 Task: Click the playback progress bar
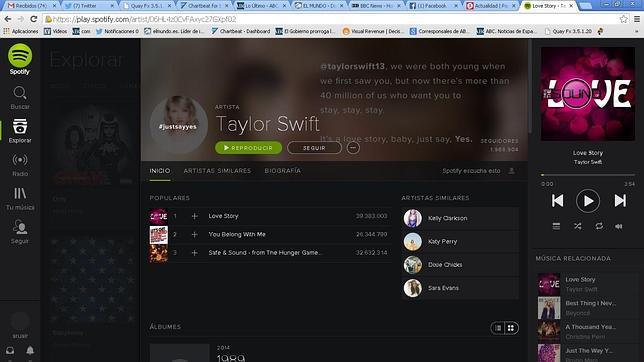(x=588, y=175)
